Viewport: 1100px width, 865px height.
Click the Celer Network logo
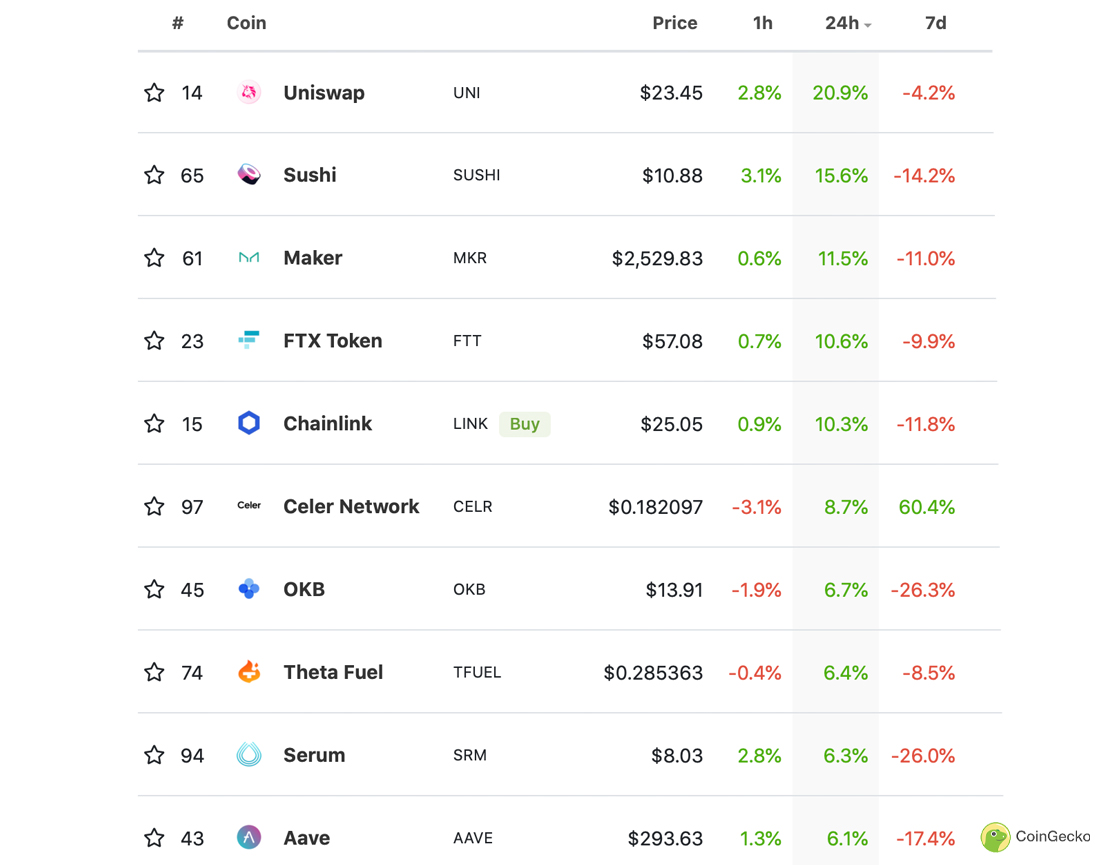249,506
